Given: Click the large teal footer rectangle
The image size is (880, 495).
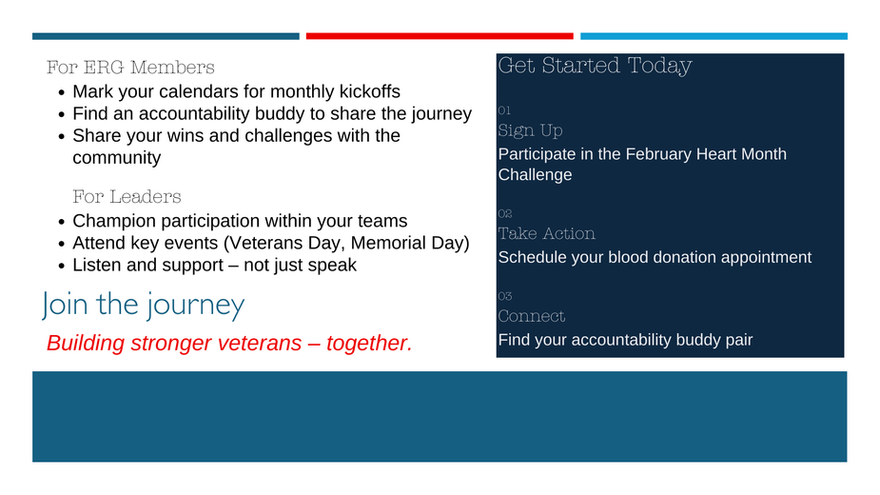Looking at the screenshot, I should (439, 416).
